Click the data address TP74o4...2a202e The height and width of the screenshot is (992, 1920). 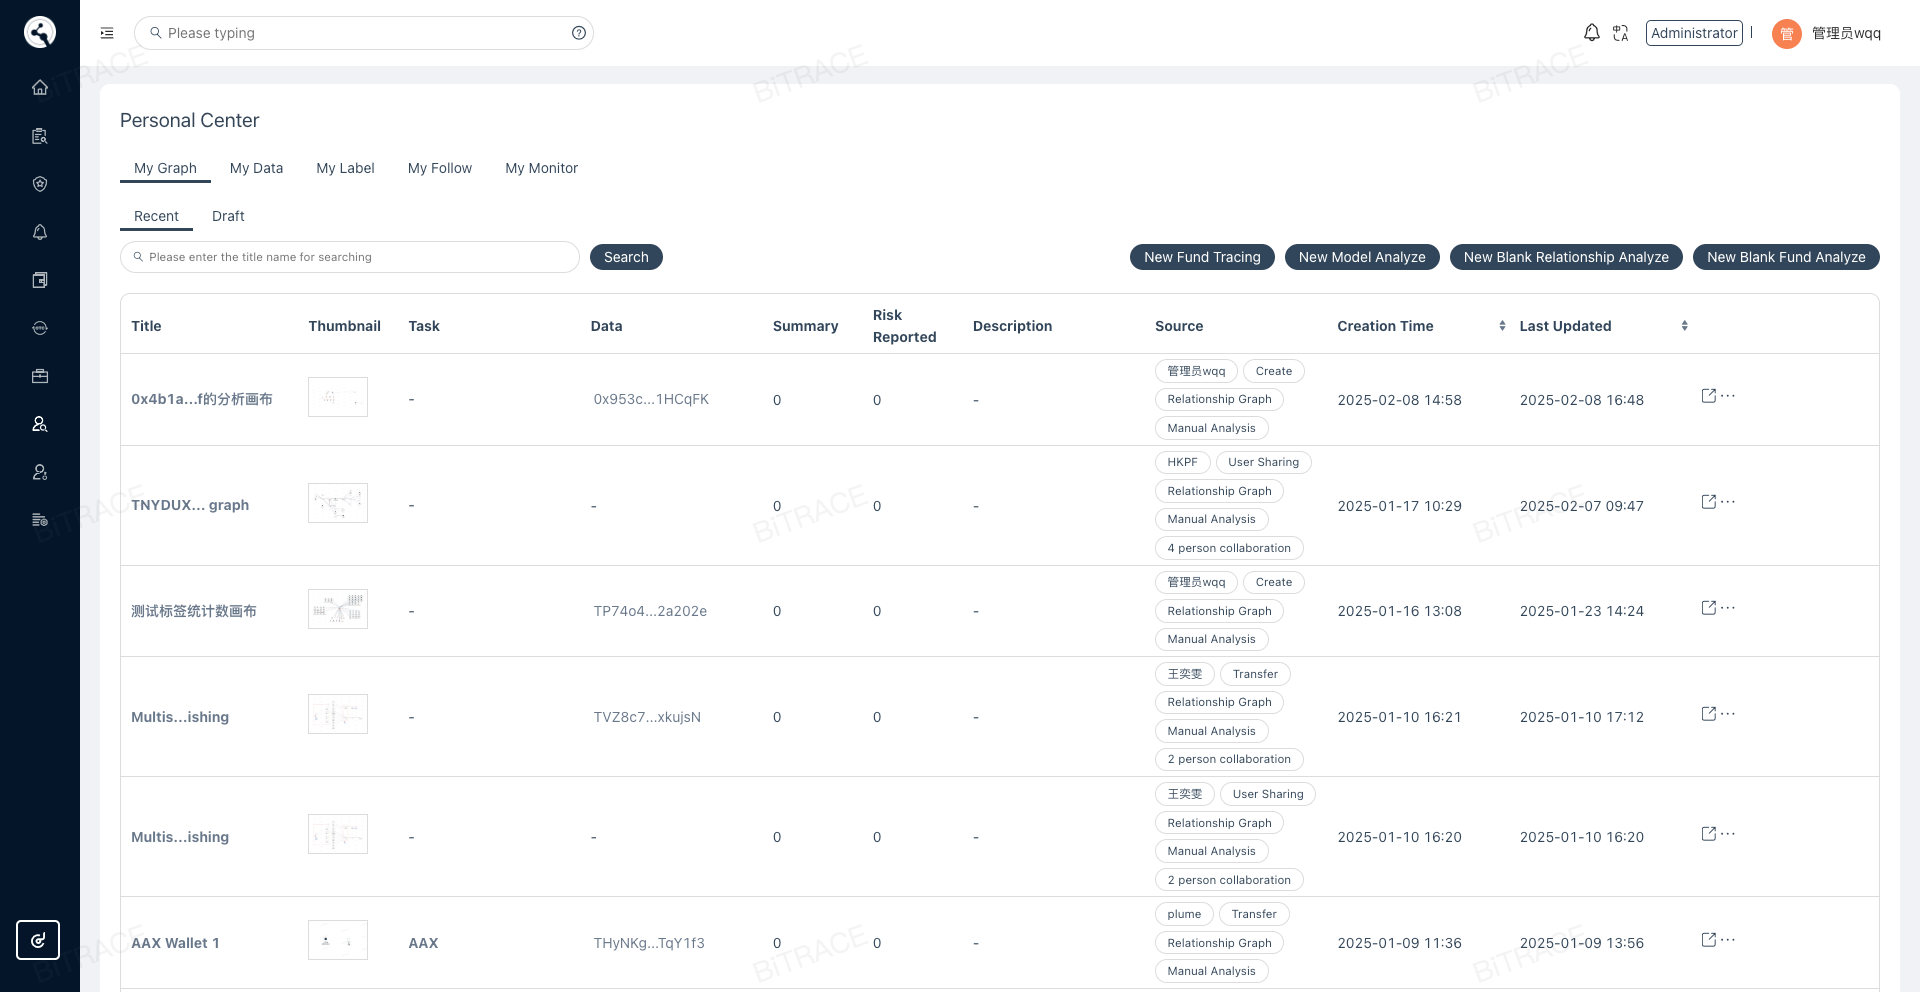tap(650, 611)
